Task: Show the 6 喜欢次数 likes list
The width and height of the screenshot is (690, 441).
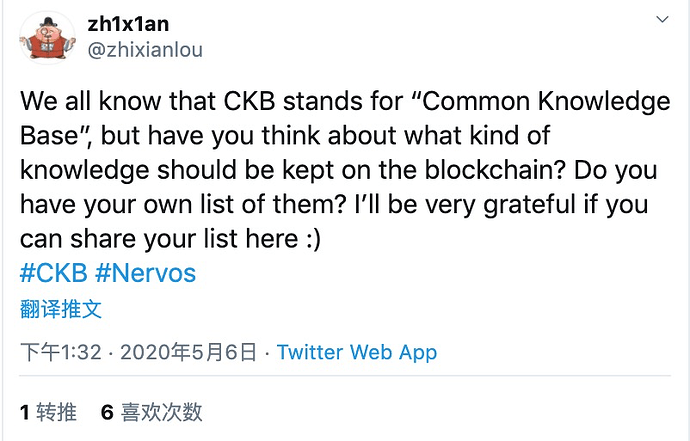Action: coord(152,412)
